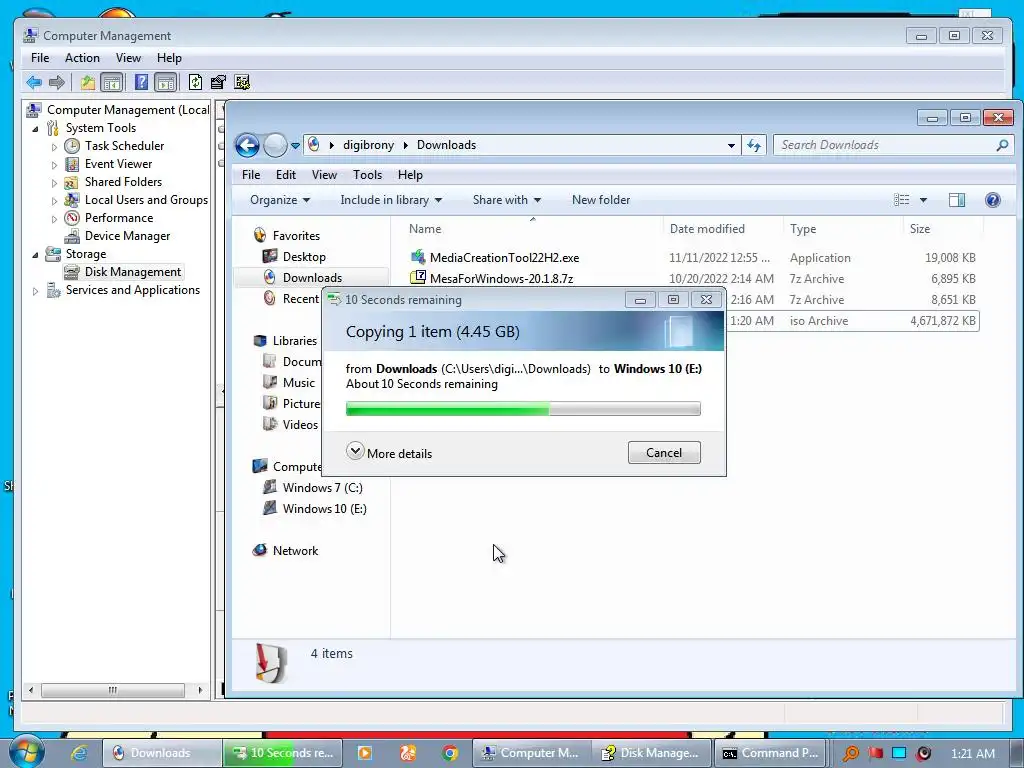
Task: Select Local Users and Groups node
Action: coord(146,200)
